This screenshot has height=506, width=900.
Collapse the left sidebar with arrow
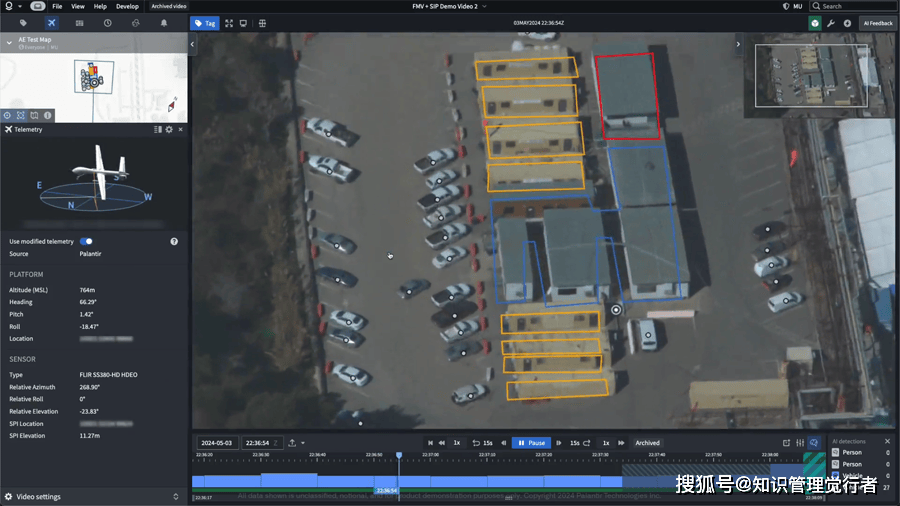pos(192,44)
